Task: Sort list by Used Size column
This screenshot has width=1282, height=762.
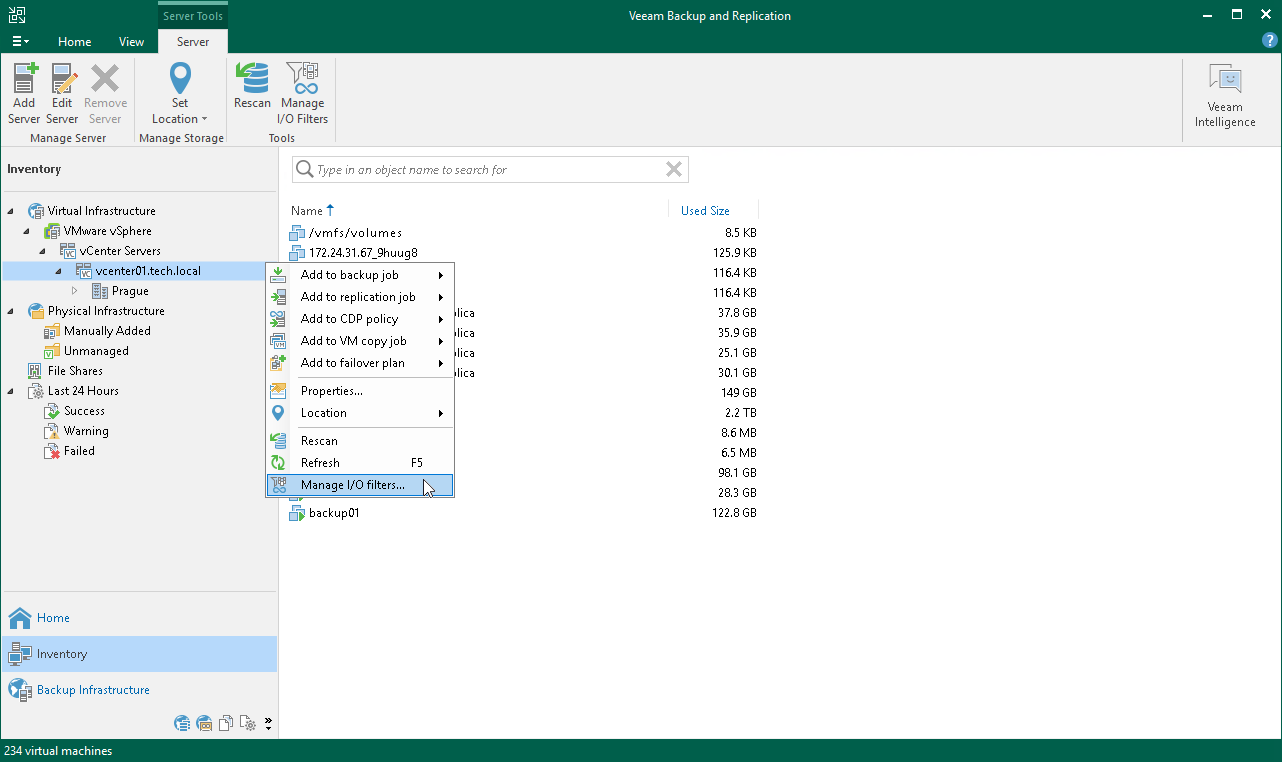Action: [x=705, y=211]
